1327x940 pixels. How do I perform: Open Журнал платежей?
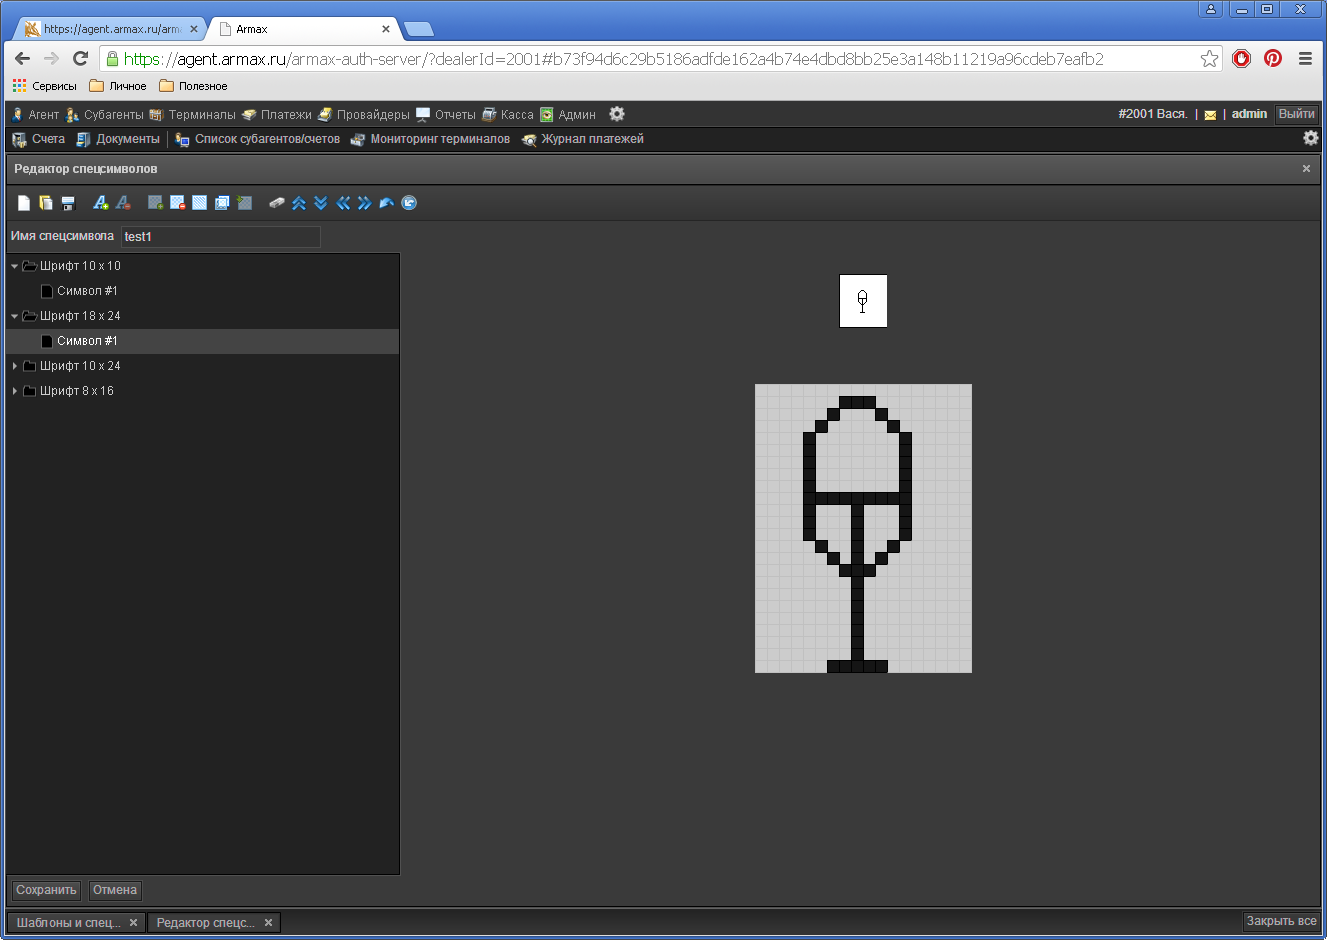(582, 139)
